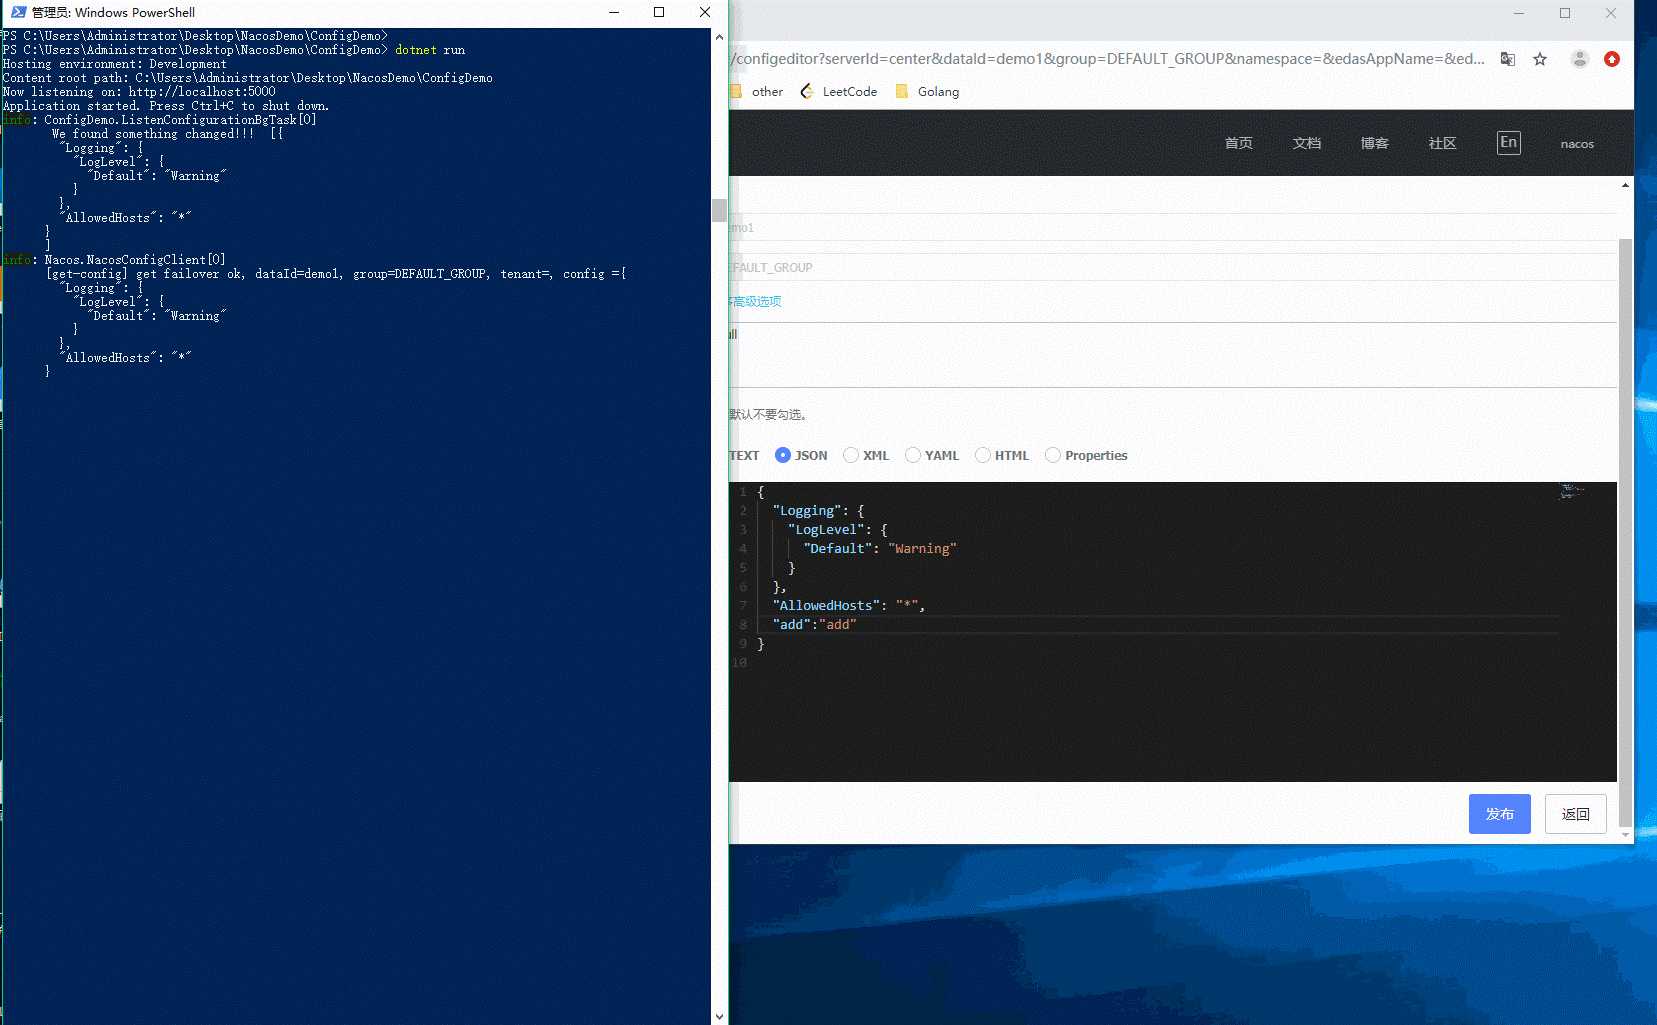The height and width of the screenshot is (1025, 1657).
Task: Click the 发布 publish button
Action: click(x=1500, y=814)
